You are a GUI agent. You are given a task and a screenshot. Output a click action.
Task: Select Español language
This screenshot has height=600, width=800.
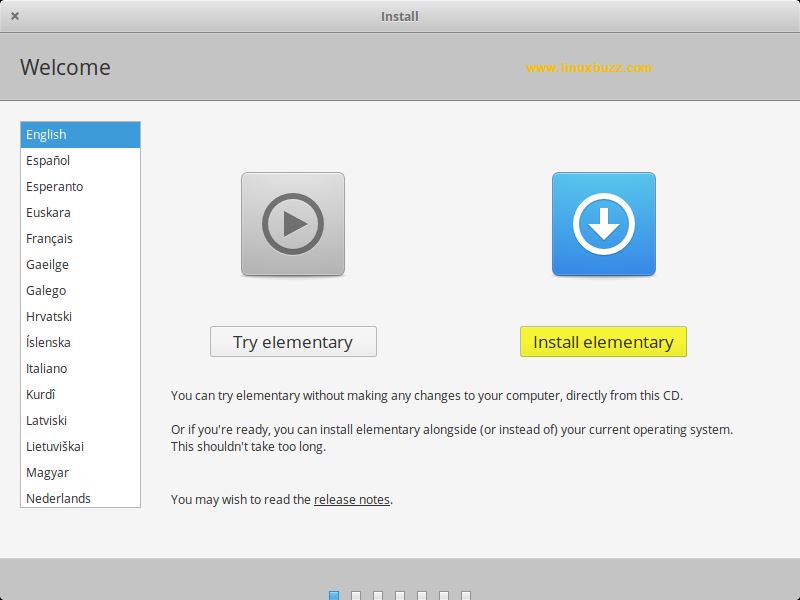click(x=81, y=161)
